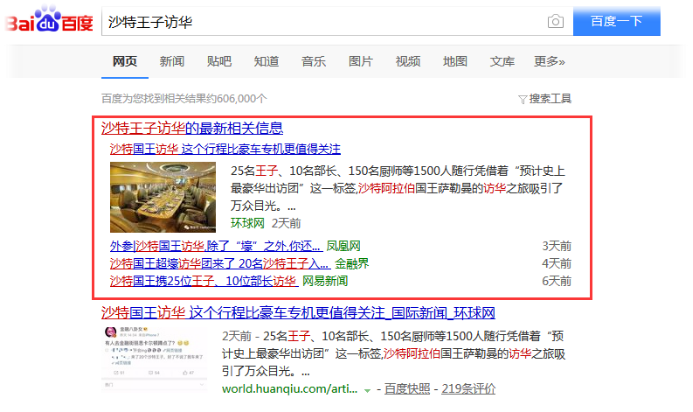693x412 pixels.
Task: Expand dropdown arrow beside world.huanqiu.com URL
Action: pyautogui.click(x=368, y=388)
